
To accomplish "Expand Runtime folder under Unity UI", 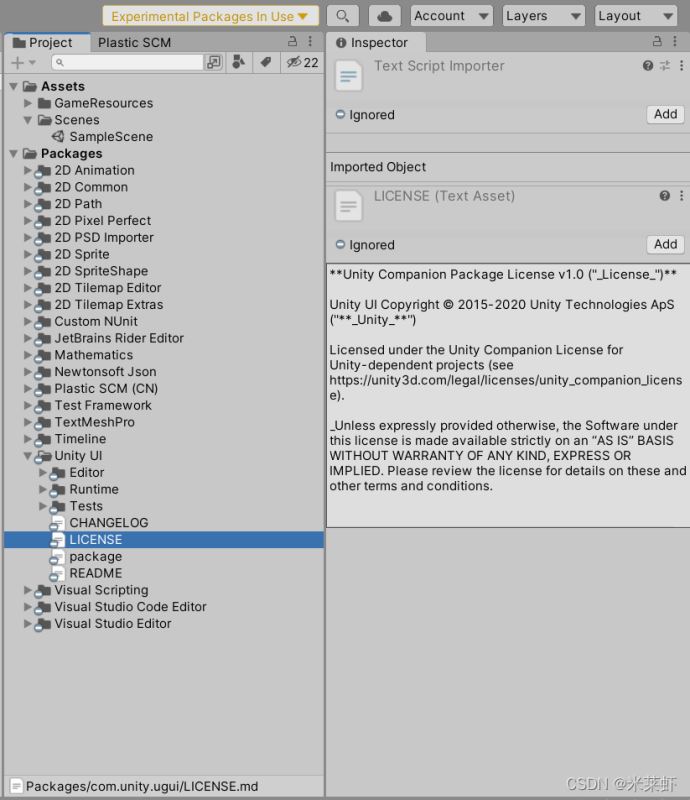I will pyautogui.click(x=43, y=489).
